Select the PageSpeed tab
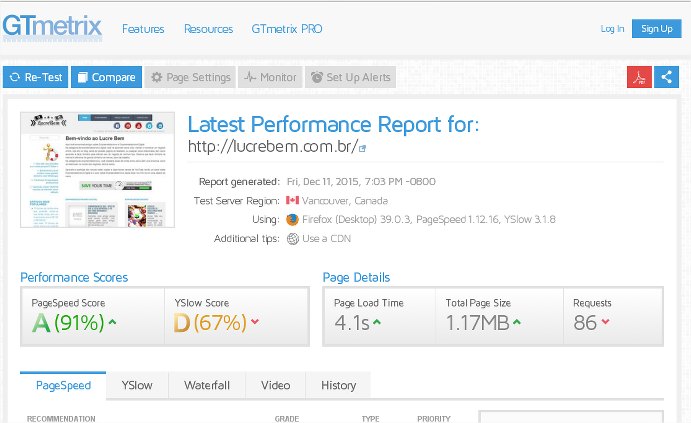The width and height of the screenshot is (691, 423). tap(63, 386)
